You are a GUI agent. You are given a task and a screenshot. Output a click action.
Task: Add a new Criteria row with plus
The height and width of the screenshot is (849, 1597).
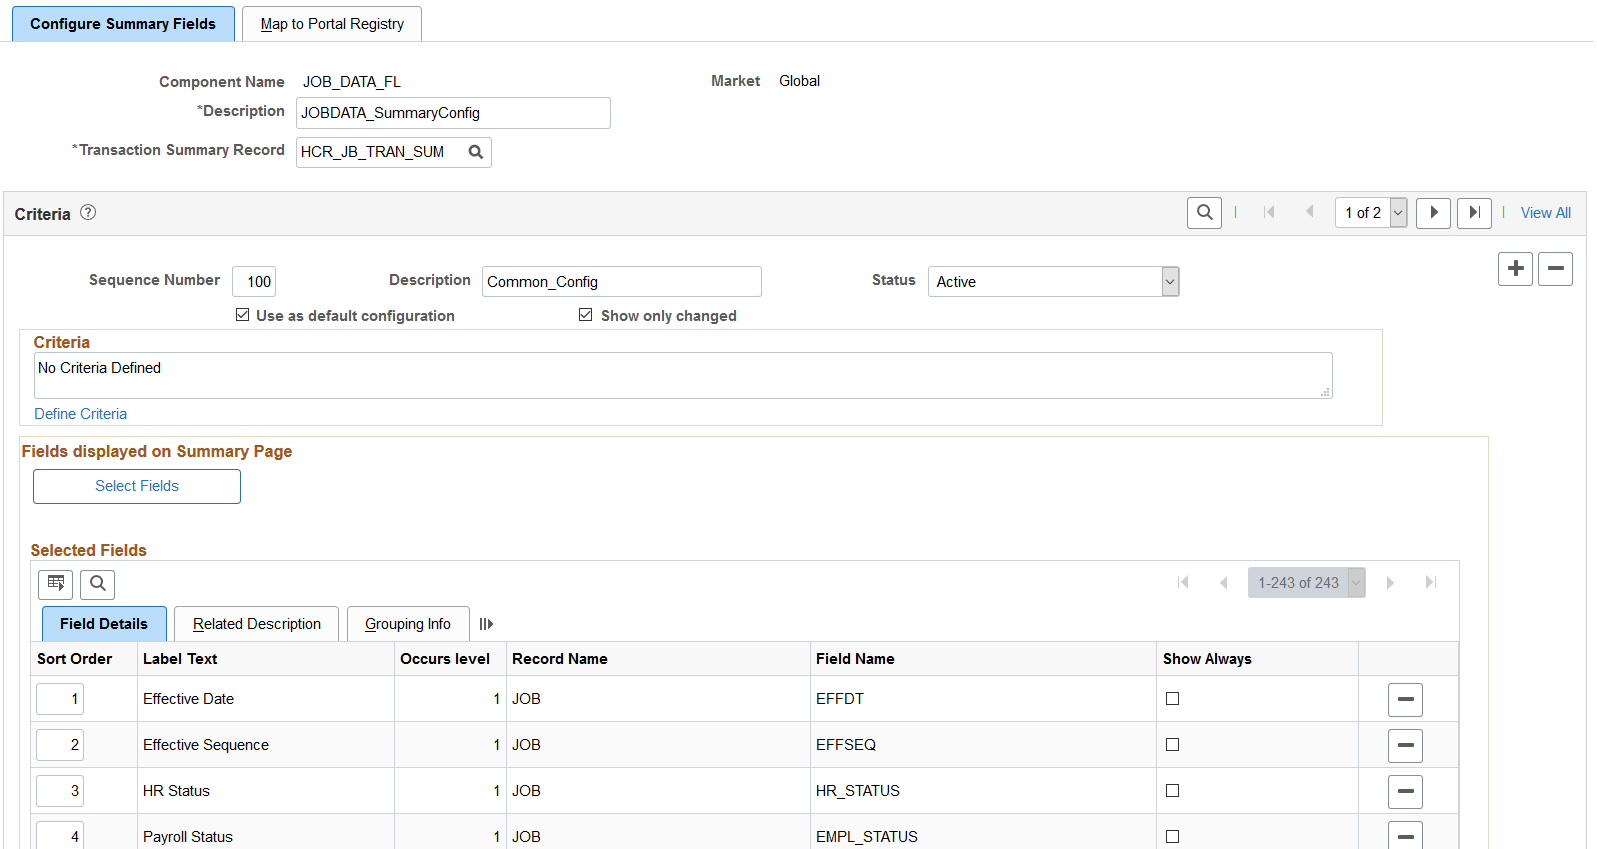1515,269
